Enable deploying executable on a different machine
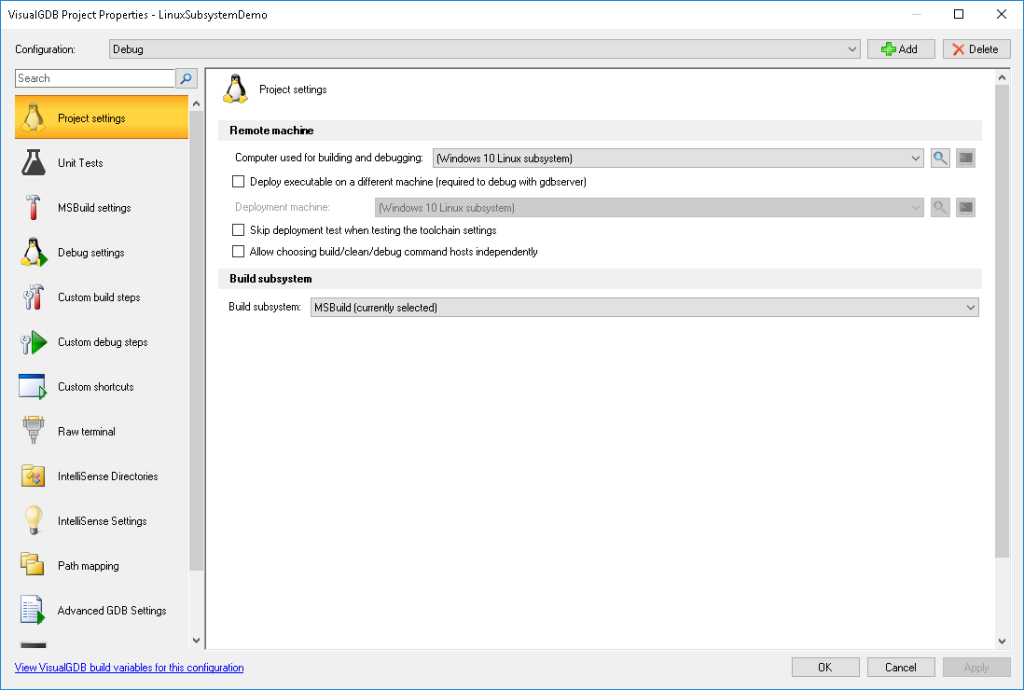Image resolution: width=1024 pixels, height=690 pixels. pyautogui.click(x=237, y=181)
